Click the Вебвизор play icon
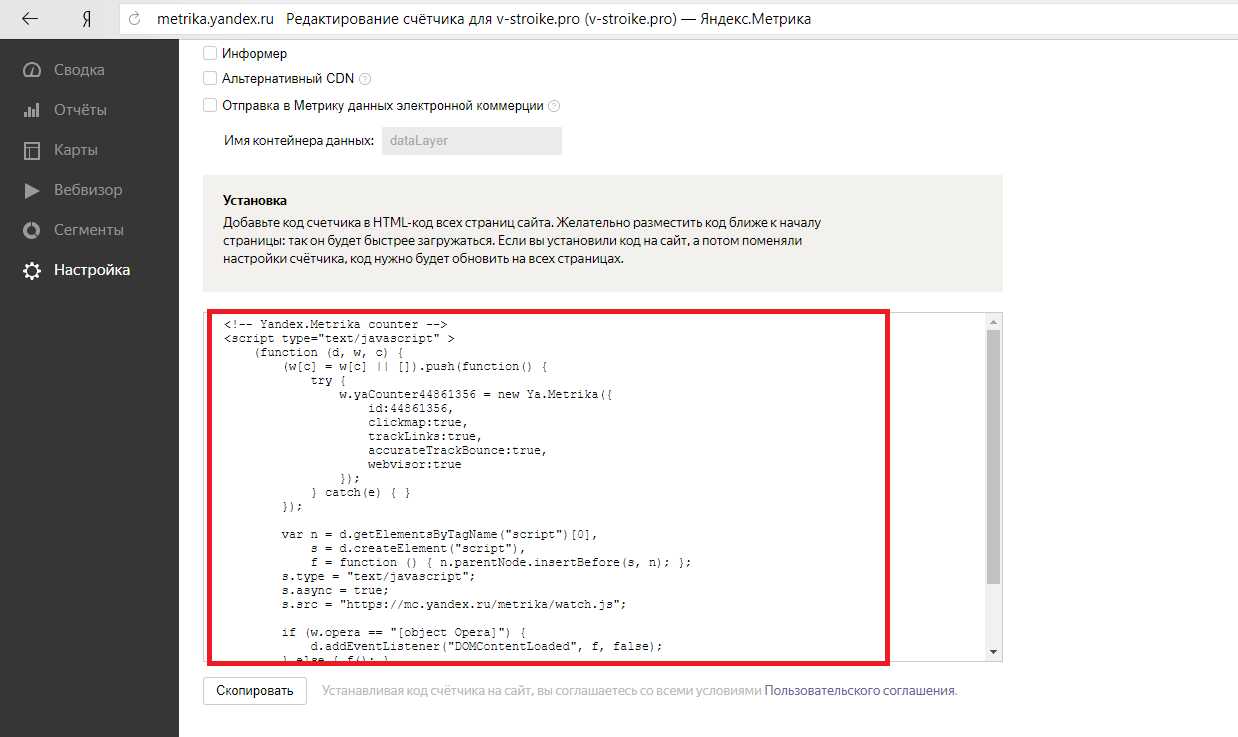Viewport: 1238px width, 737px height. 32,190
